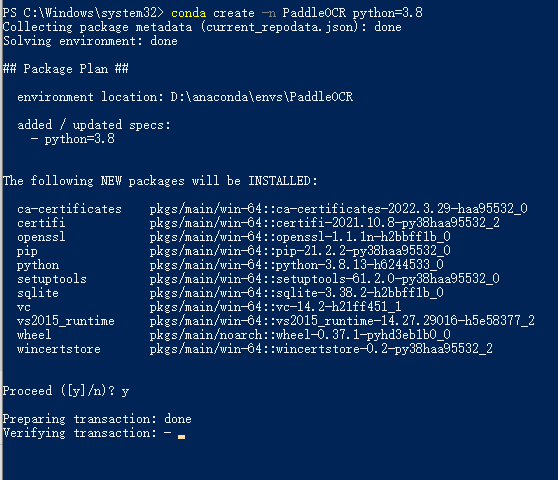Click the environment location path D:\anaconda\envs\PaddleOCR
Image resolution: width=558 pixels, height=480 pixels.
tap(262, 97)
